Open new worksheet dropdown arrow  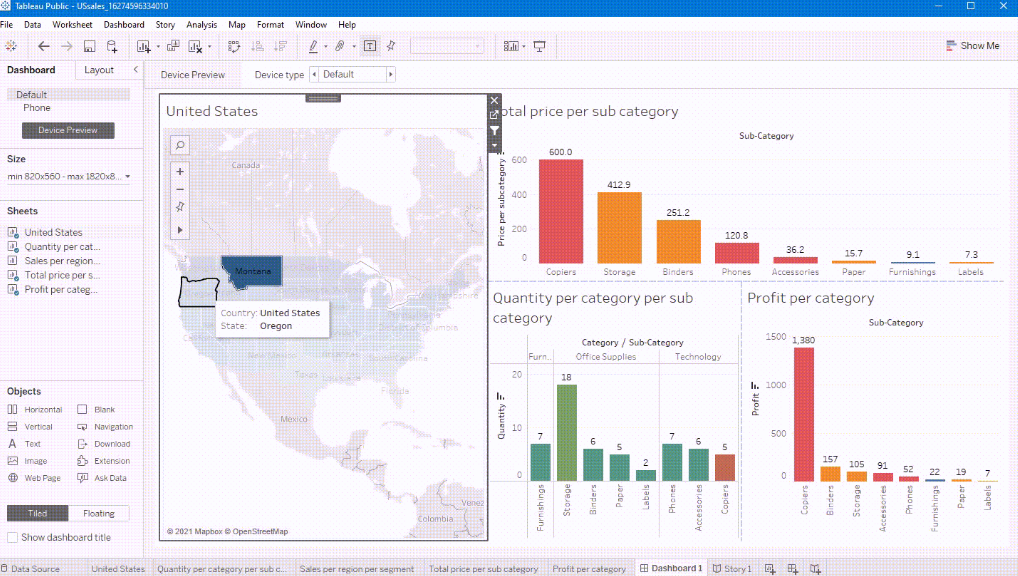coord(158,47)
